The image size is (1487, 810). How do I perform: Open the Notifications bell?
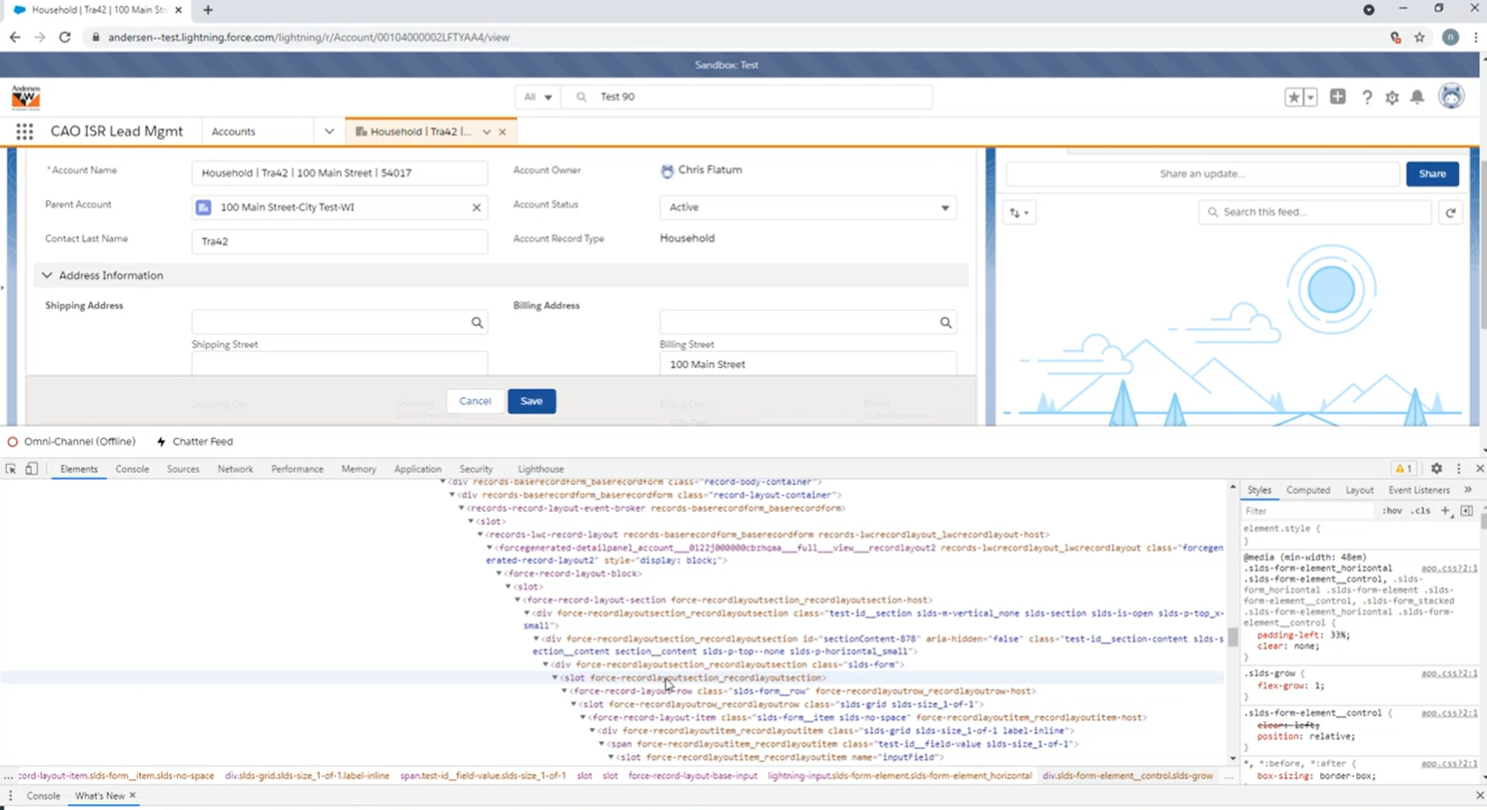tap(1417, 97)
